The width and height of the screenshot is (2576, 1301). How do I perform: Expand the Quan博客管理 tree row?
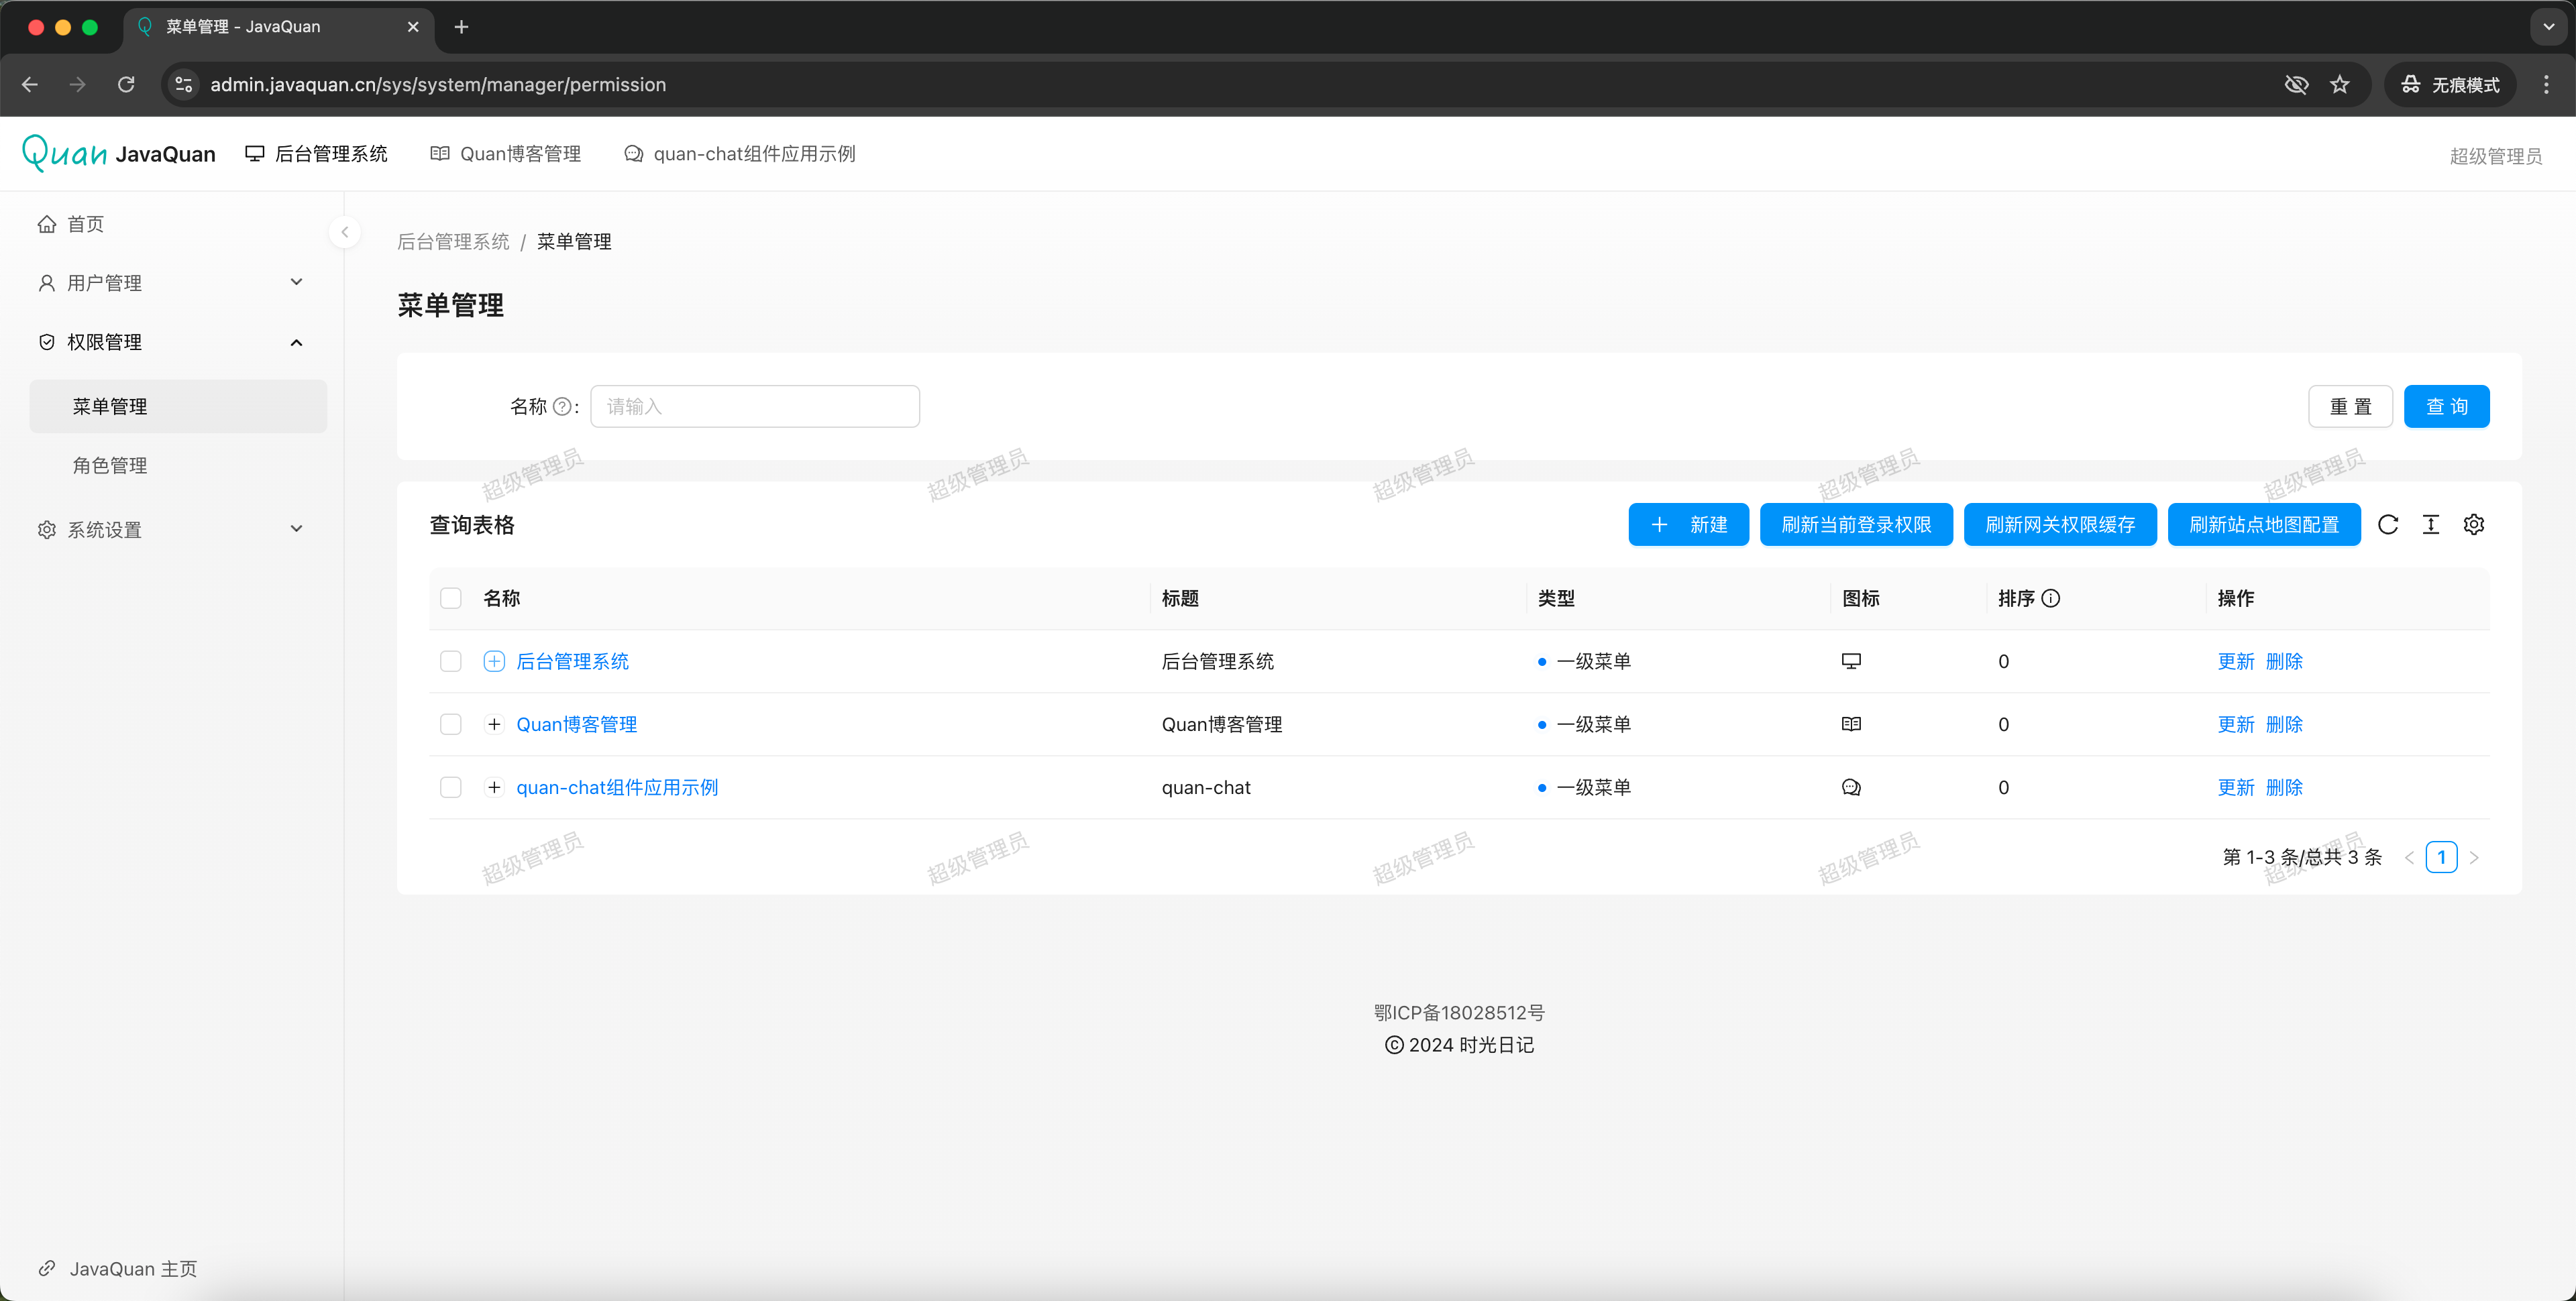pyautogui.click(x=494, y=724)
